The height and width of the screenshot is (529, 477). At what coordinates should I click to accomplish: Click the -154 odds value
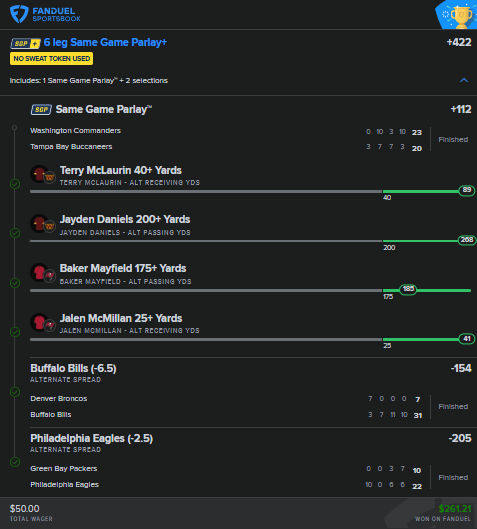(x=461, y=368)
